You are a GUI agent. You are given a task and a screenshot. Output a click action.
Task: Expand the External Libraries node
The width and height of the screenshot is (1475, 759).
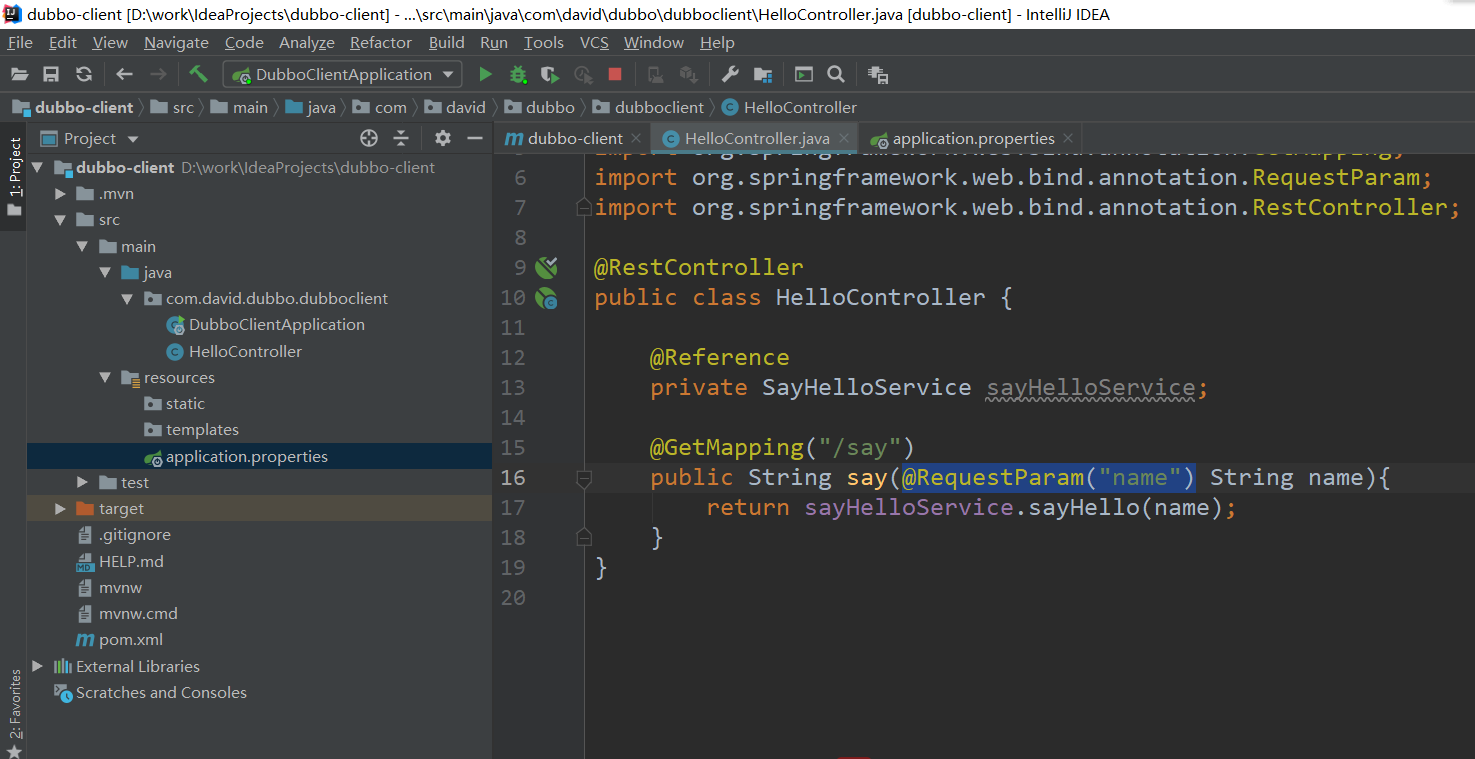pos(37,666)
